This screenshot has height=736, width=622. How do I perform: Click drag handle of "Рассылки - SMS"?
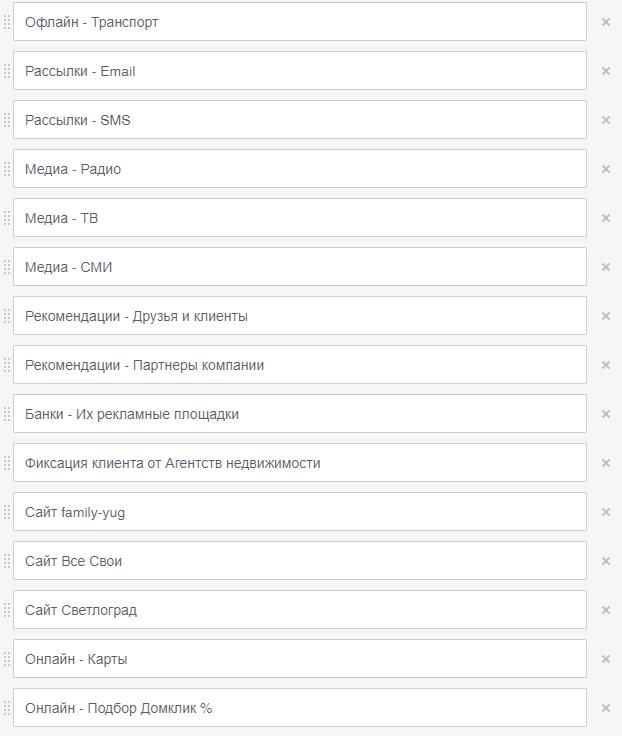click(7, 120)
